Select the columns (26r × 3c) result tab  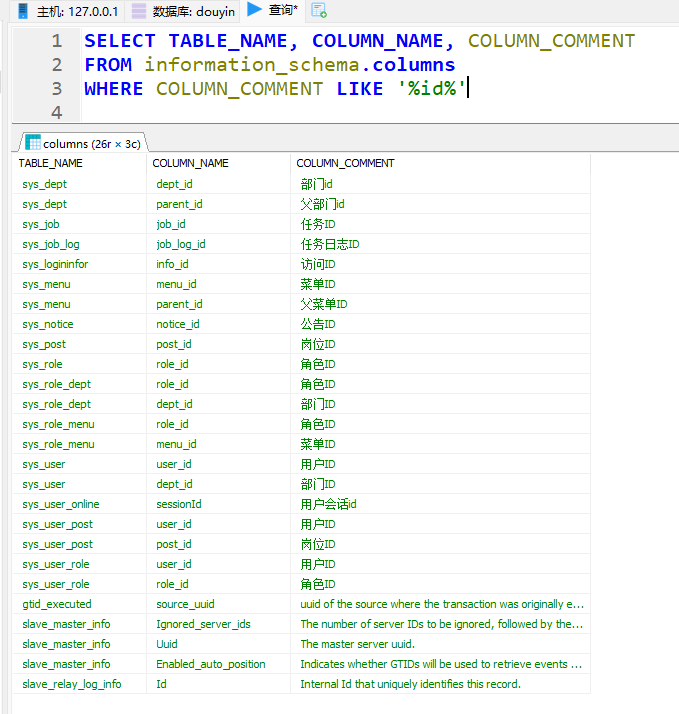(84, 143)
